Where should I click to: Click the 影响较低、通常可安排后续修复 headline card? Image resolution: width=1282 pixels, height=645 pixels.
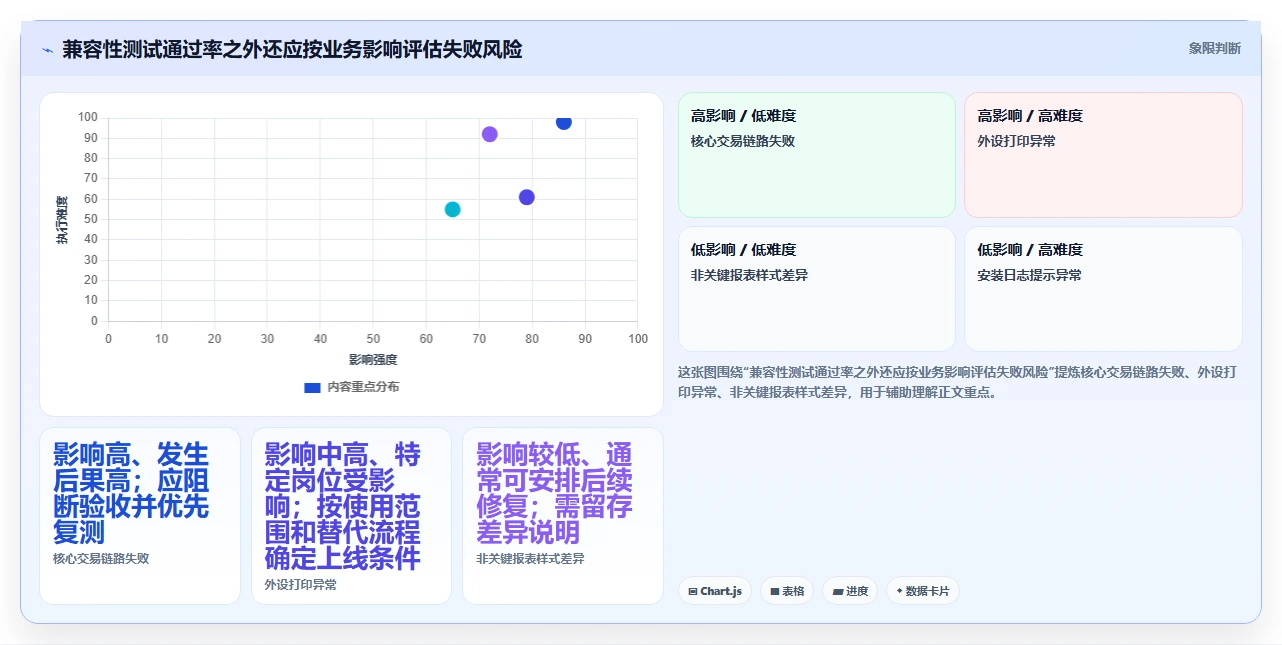(563, 516)
